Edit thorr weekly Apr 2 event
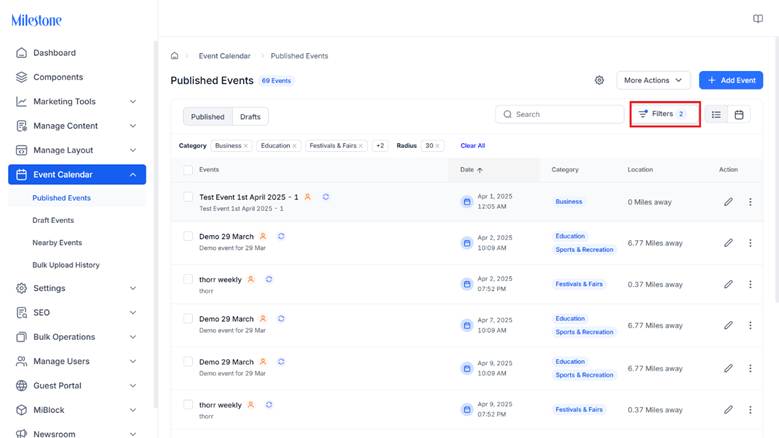This screenshot has width=779, height=438. pyautogui.click(x=728, y=284)
